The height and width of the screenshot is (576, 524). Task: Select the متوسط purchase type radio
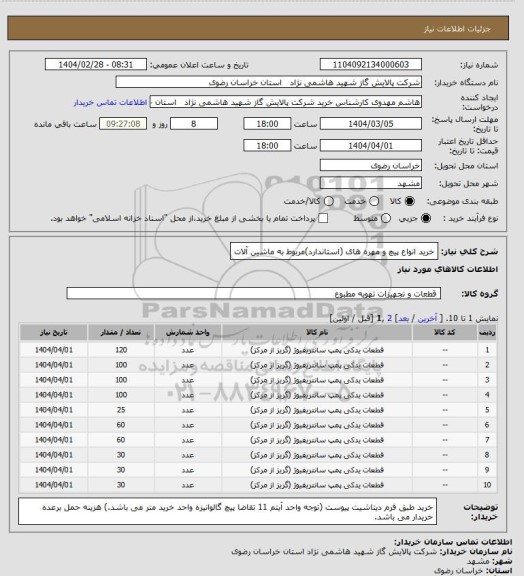click(386, 218)
